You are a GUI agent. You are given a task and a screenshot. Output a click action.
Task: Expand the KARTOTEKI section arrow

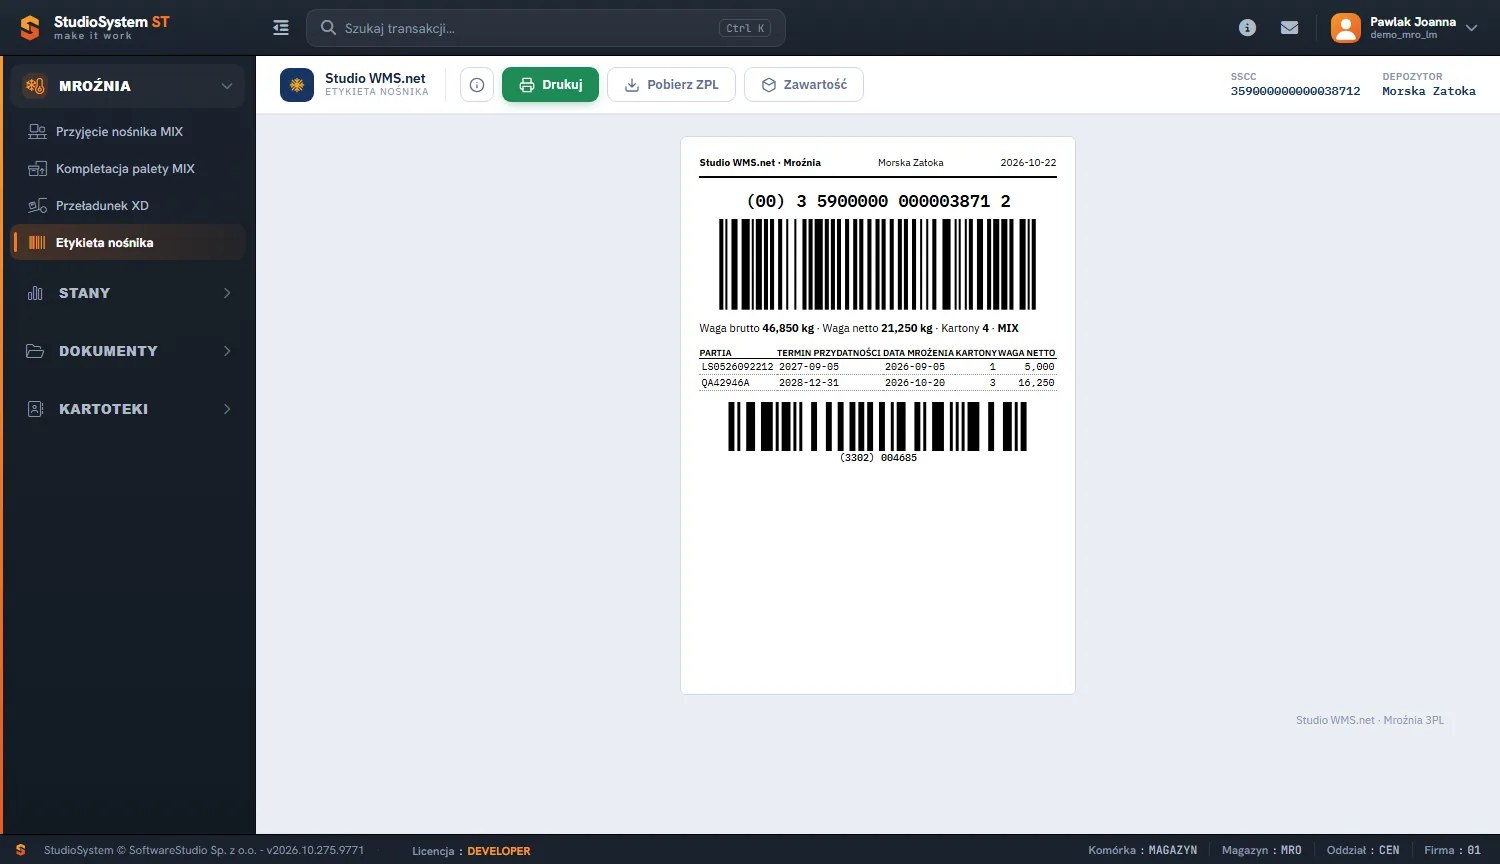pyautogui.click(x=227, y=409)
